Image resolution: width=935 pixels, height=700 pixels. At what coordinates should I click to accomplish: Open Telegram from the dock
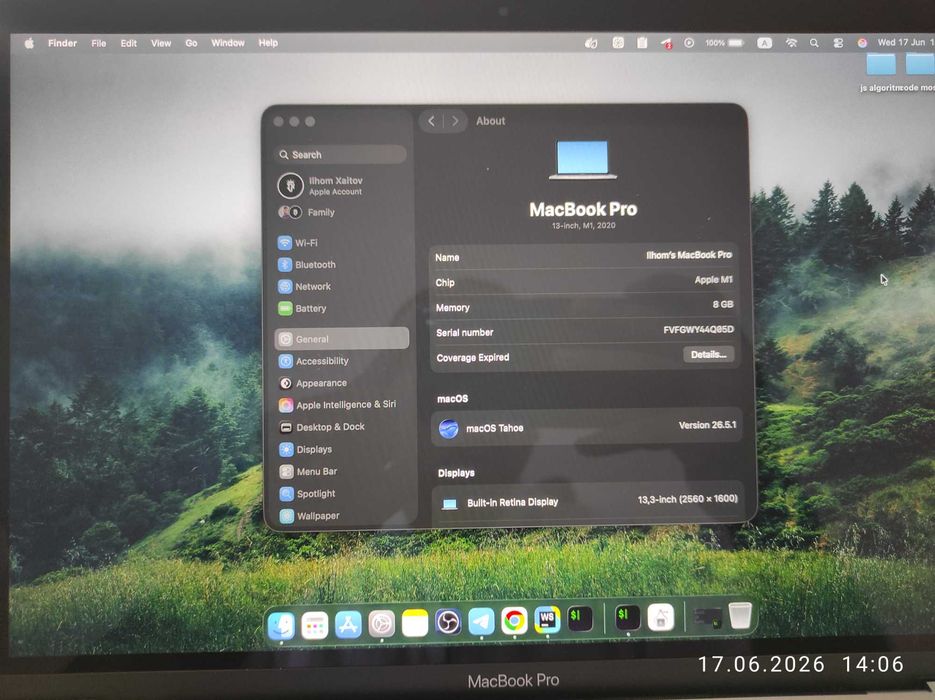point(481,622)
